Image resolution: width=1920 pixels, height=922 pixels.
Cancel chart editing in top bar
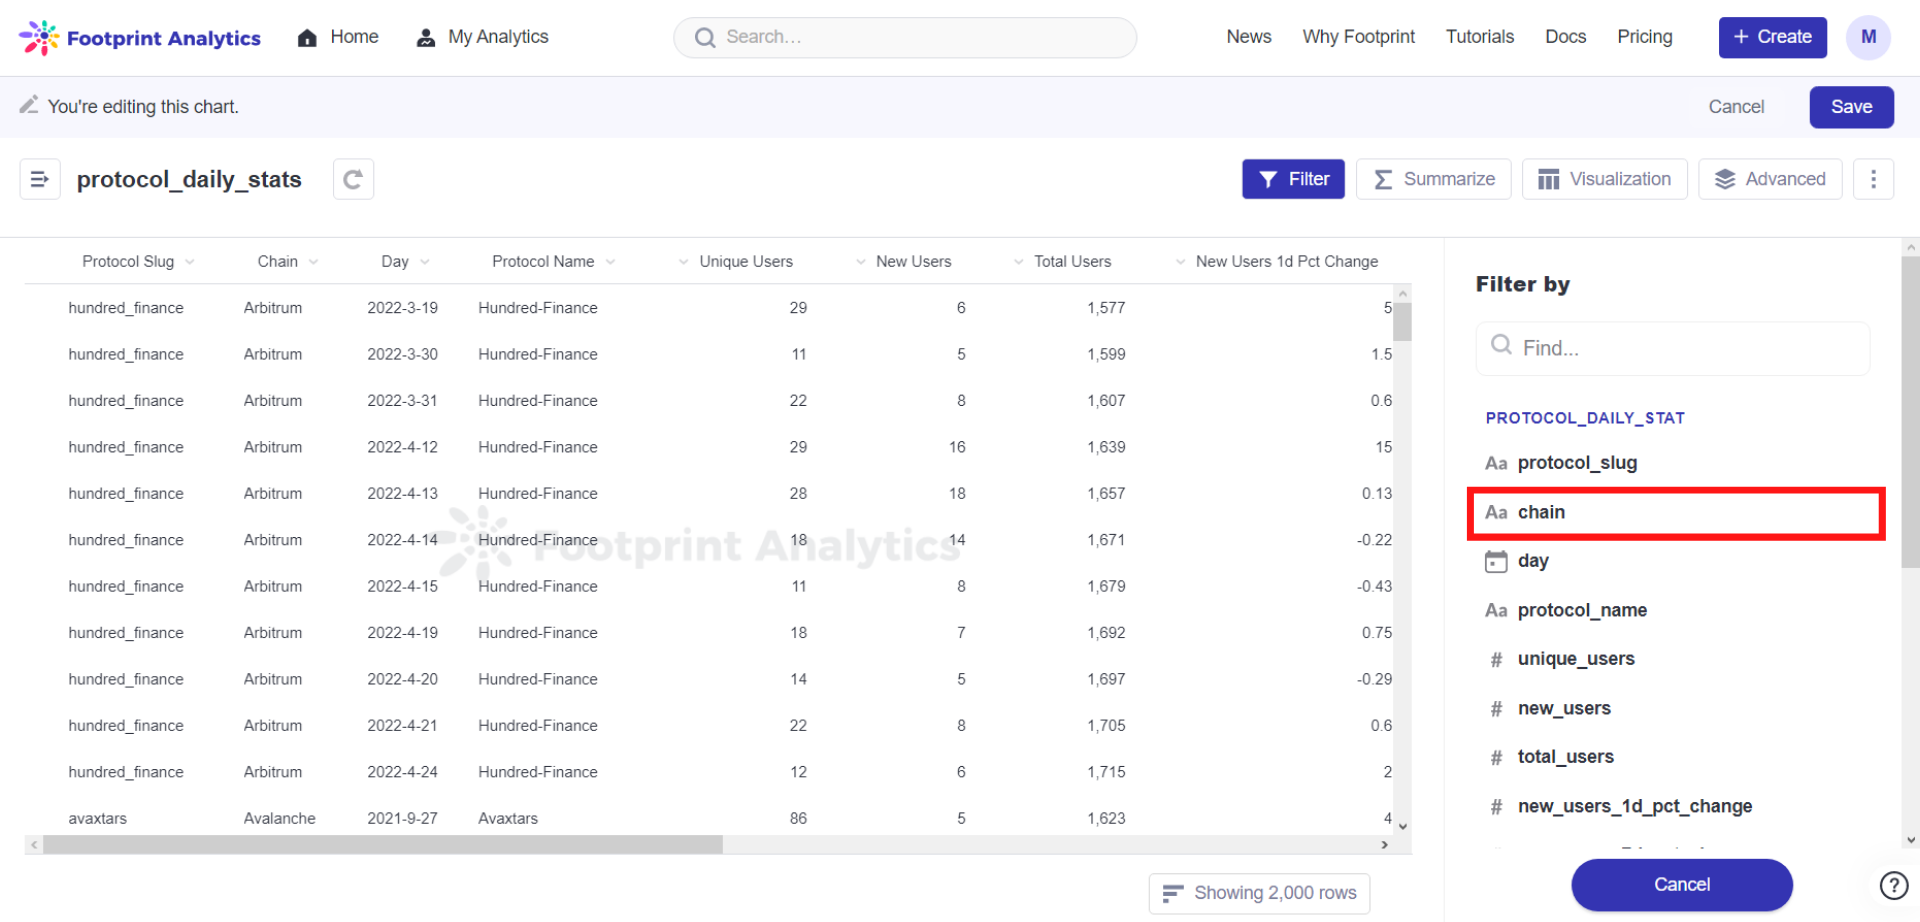pyautogui.click(x=1736, y=107)
